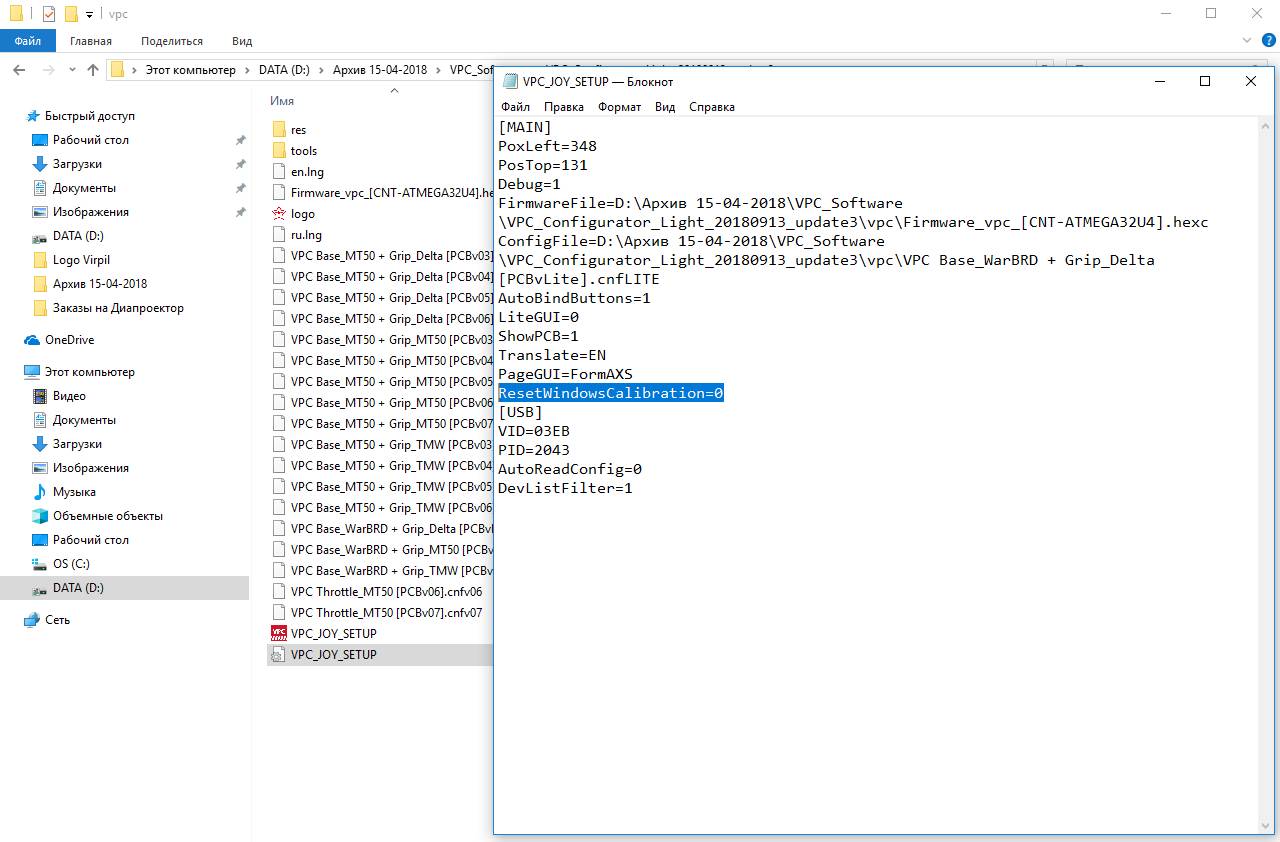Click the Этот компьютер breadcrumb in address bar
The image size is (1280, 842).
coord(191,70)
